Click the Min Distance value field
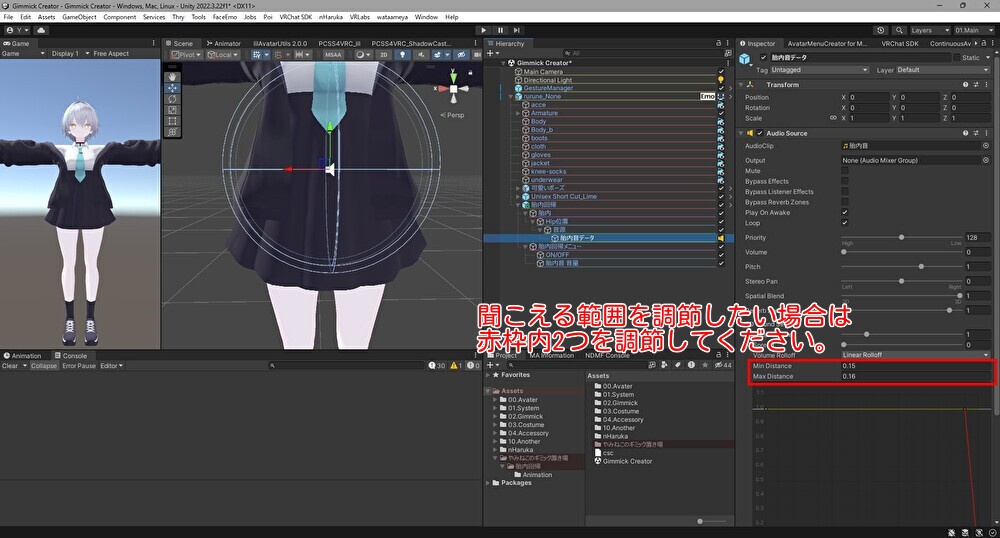The height and width of the screenshot is (538, 1000). (x=916, y=366)
